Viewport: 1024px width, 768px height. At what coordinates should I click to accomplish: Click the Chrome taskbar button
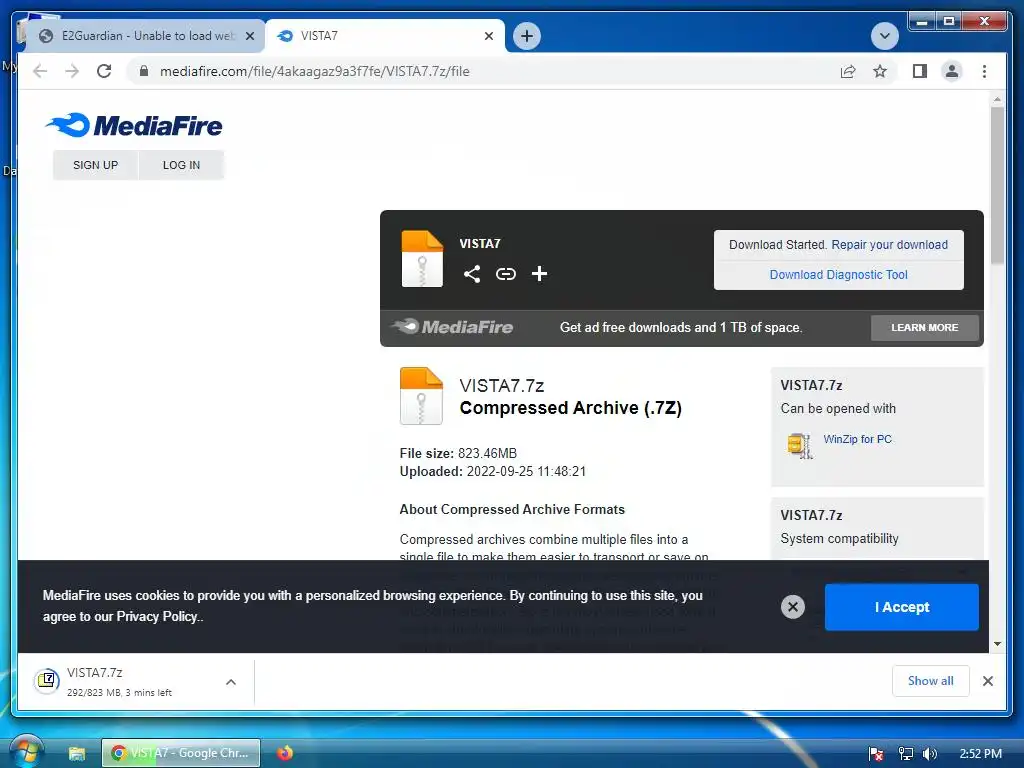pyautogui.click(x=181, y=753)
